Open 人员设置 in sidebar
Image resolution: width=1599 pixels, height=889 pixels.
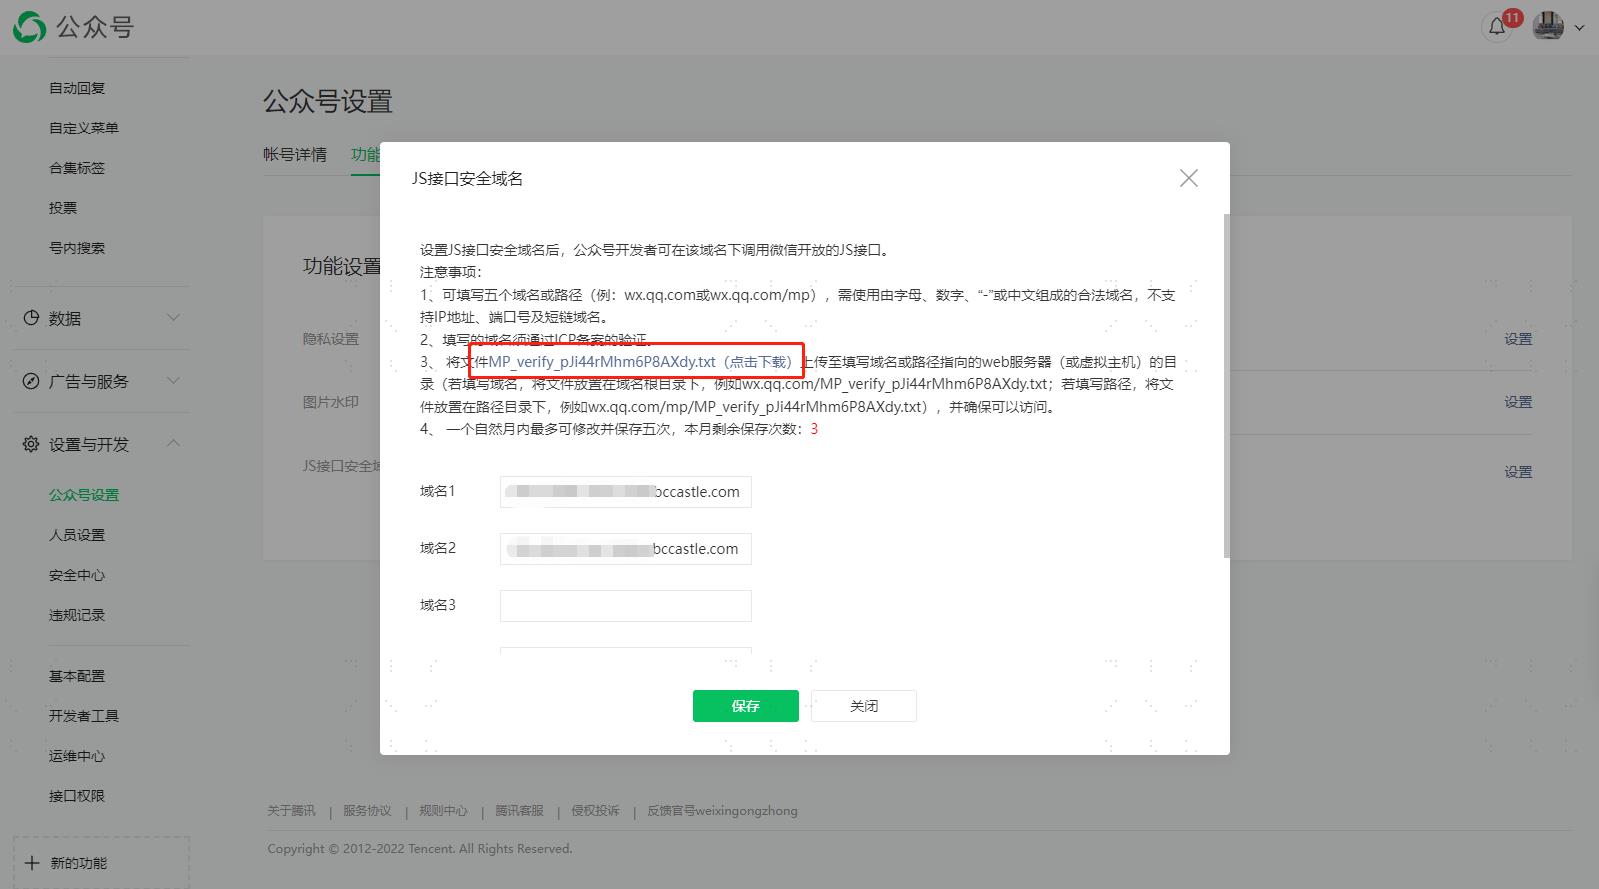[x=77, y=535]
